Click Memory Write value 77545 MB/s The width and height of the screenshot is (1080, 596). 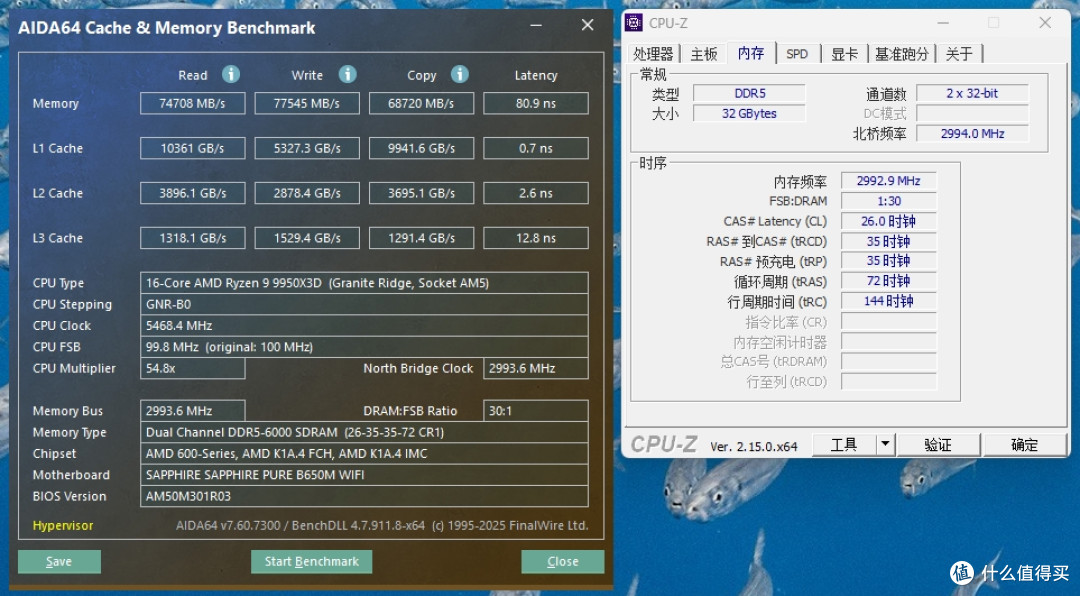[x=307, y=103]
